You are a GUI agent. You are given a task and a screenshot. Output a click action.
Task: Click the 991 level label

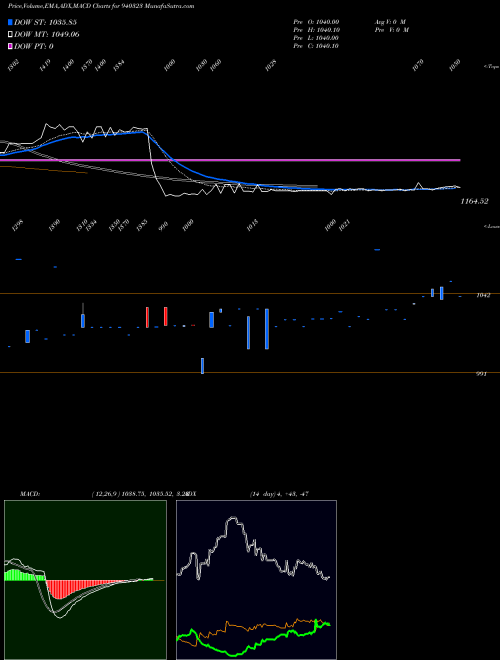[x=481, y=374]
